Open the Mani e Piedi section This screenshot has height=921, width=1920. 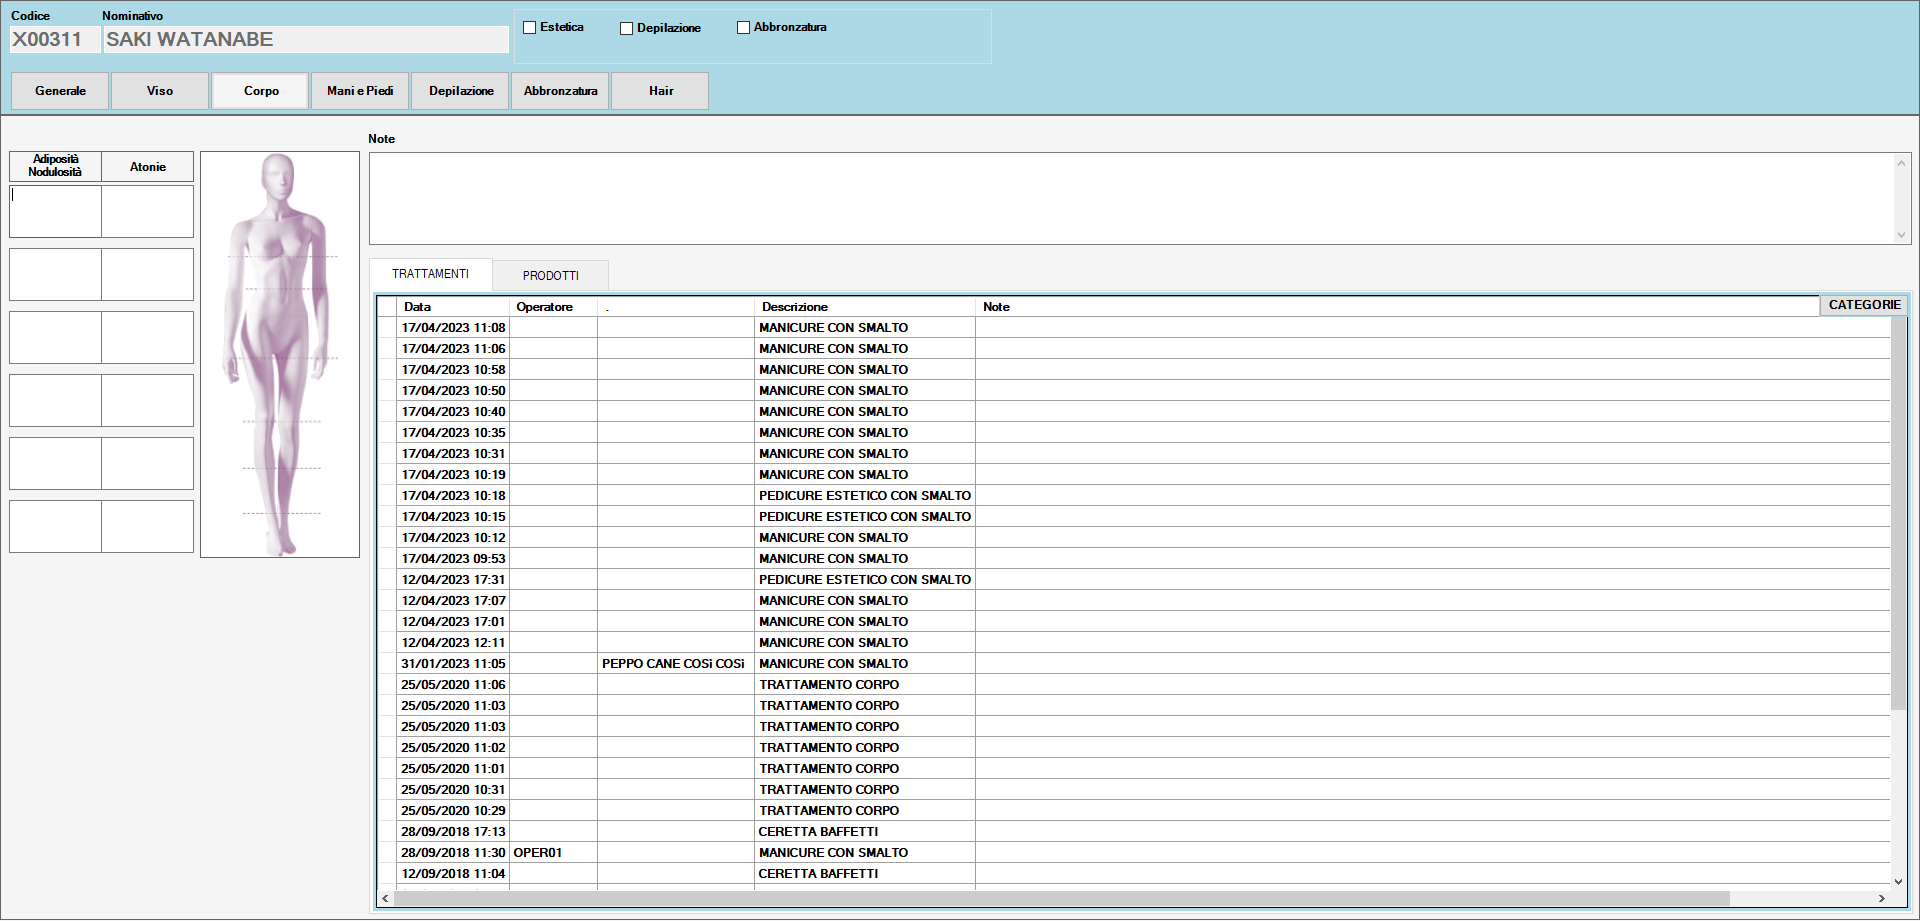[x=360, y=91]
